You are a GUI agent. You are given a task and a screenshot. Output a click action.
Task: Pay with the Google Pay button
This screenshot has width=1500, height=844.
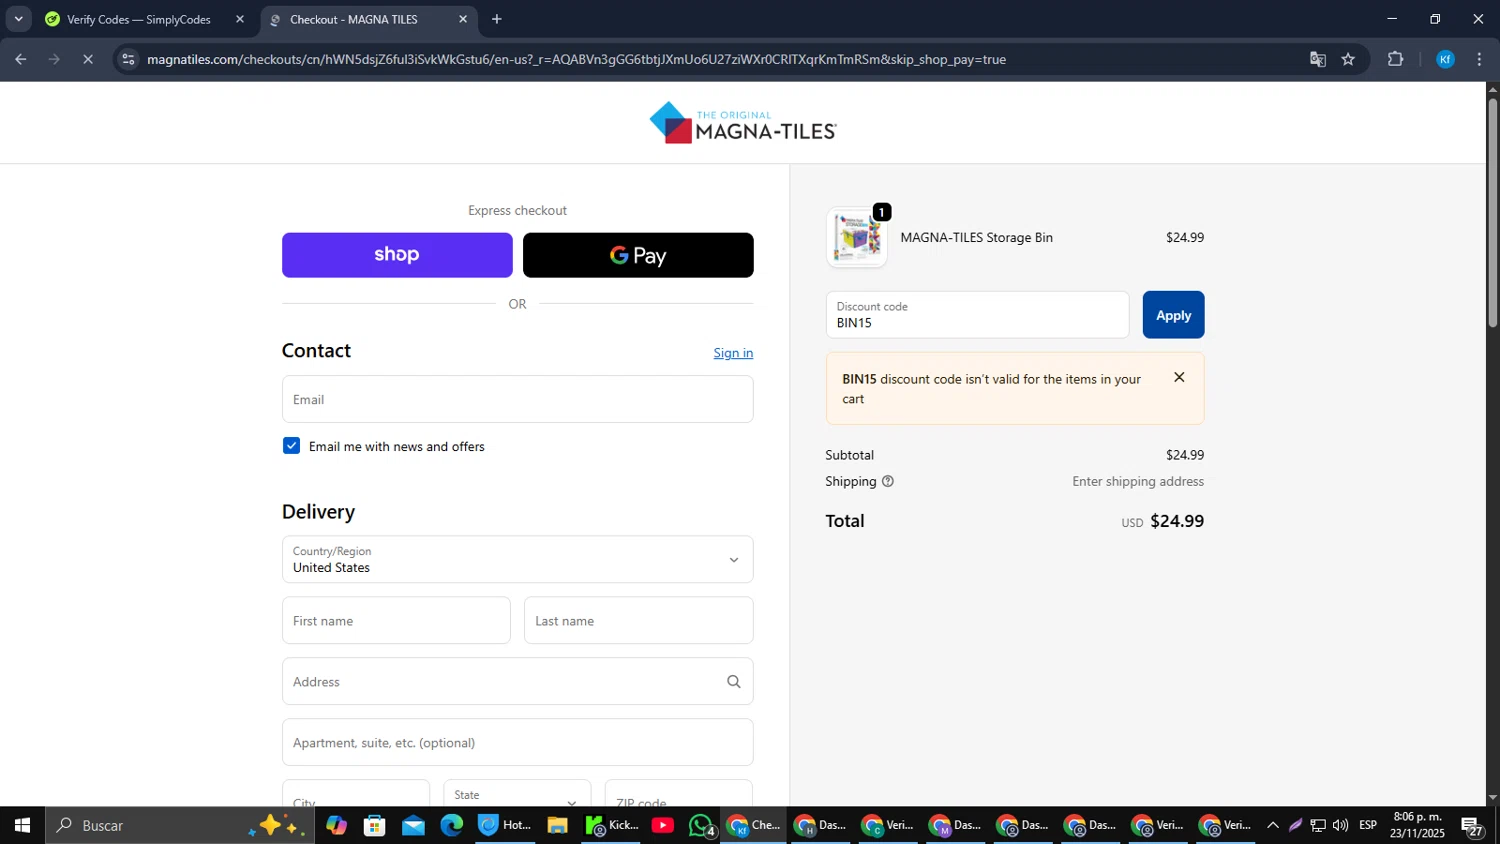click(638, 255)
